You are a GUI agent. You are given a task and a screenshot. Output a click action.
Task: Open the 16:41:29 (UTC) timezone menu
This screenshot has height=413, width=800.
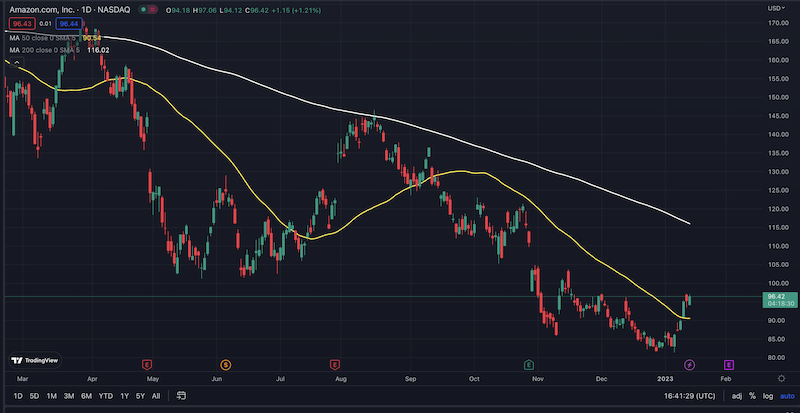(x=689, y=396)
